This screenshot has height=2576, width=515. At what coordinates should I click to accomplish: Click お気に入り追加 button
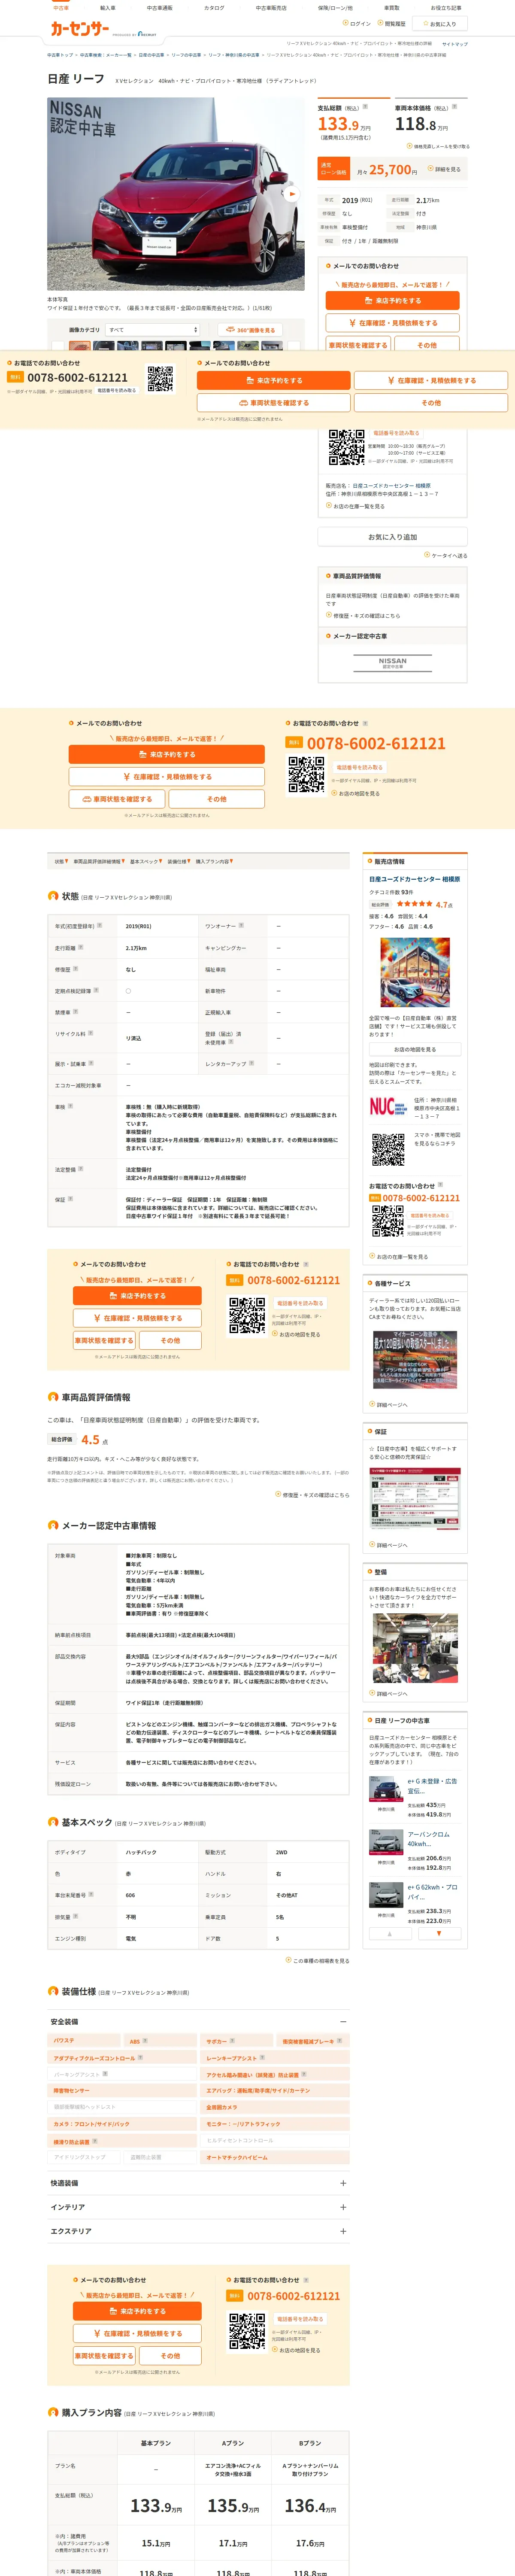392,537
